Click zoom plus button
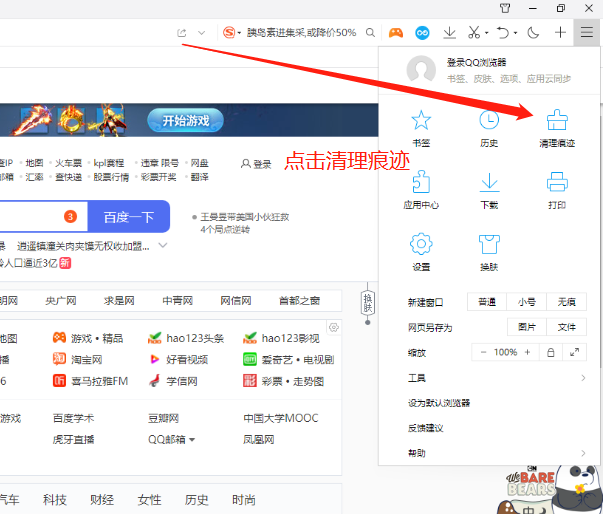603x514 pixels. click(x=527, y=352)
